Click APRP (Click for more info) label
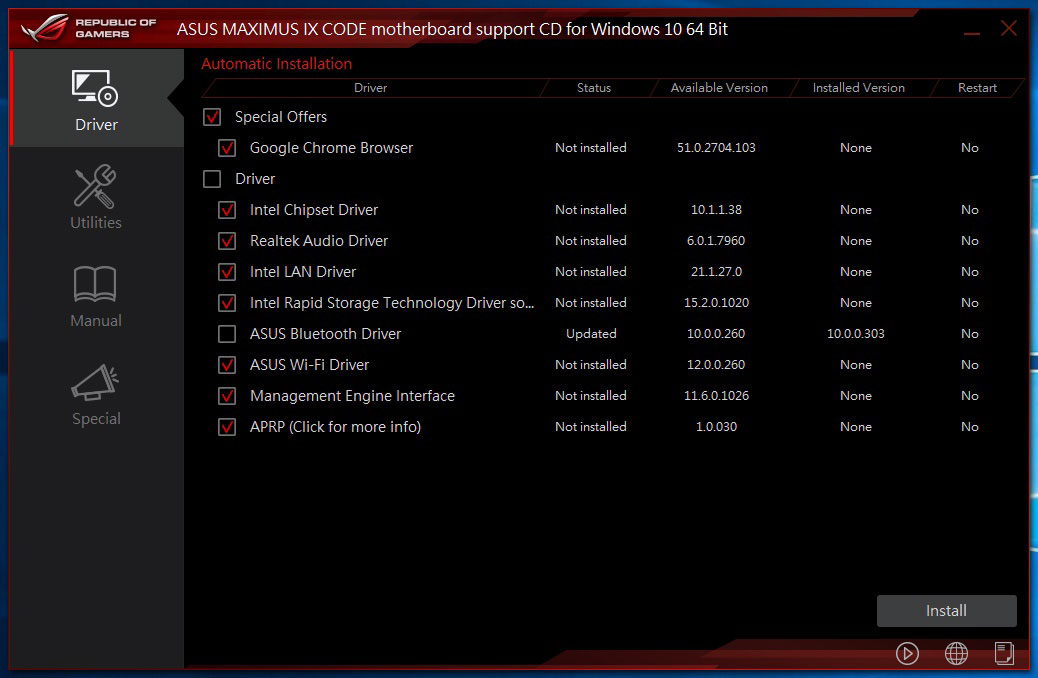This screenshot has width=1038, height=678. (x=335, y=427)
